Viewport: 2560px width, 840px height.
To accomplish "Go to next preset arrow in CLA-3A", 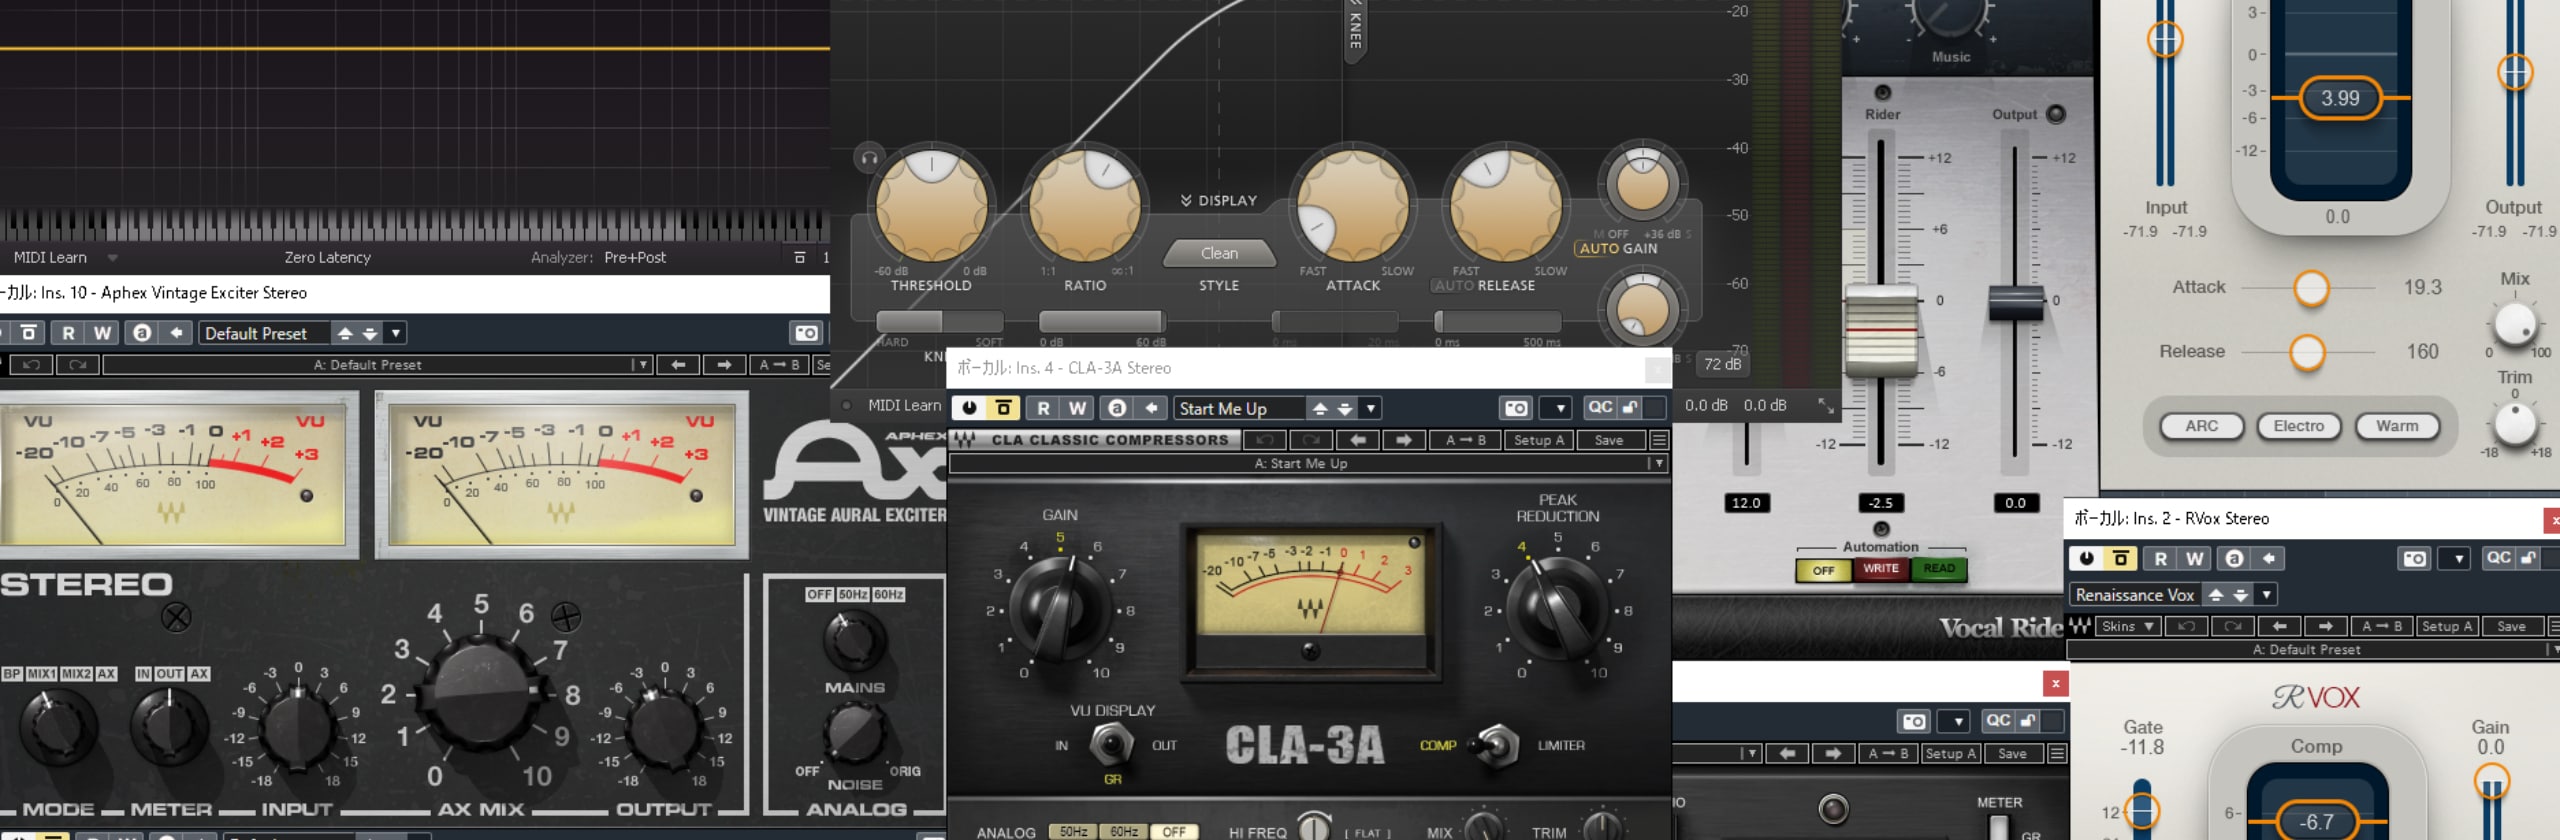I will (x=1404, y=440).
